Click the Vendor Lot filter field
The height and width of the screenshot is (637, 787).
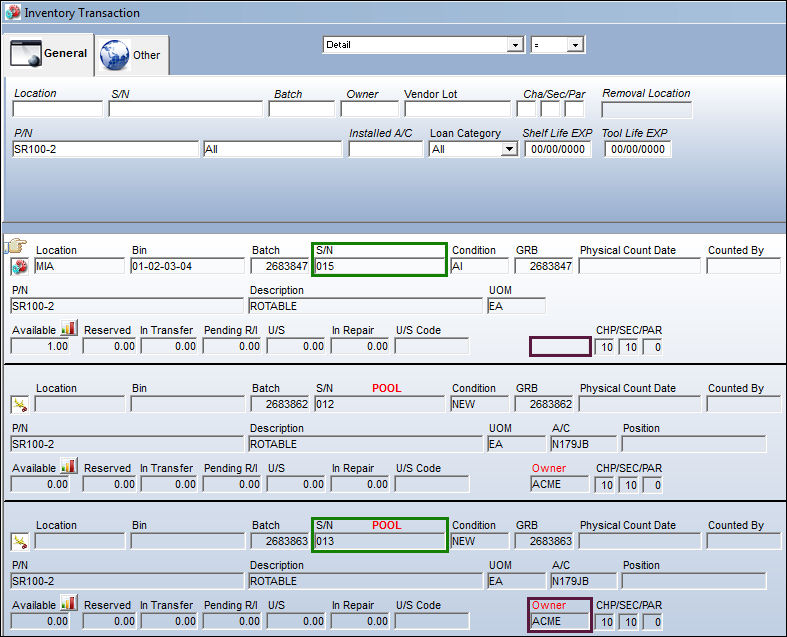(x=457, y=109)
